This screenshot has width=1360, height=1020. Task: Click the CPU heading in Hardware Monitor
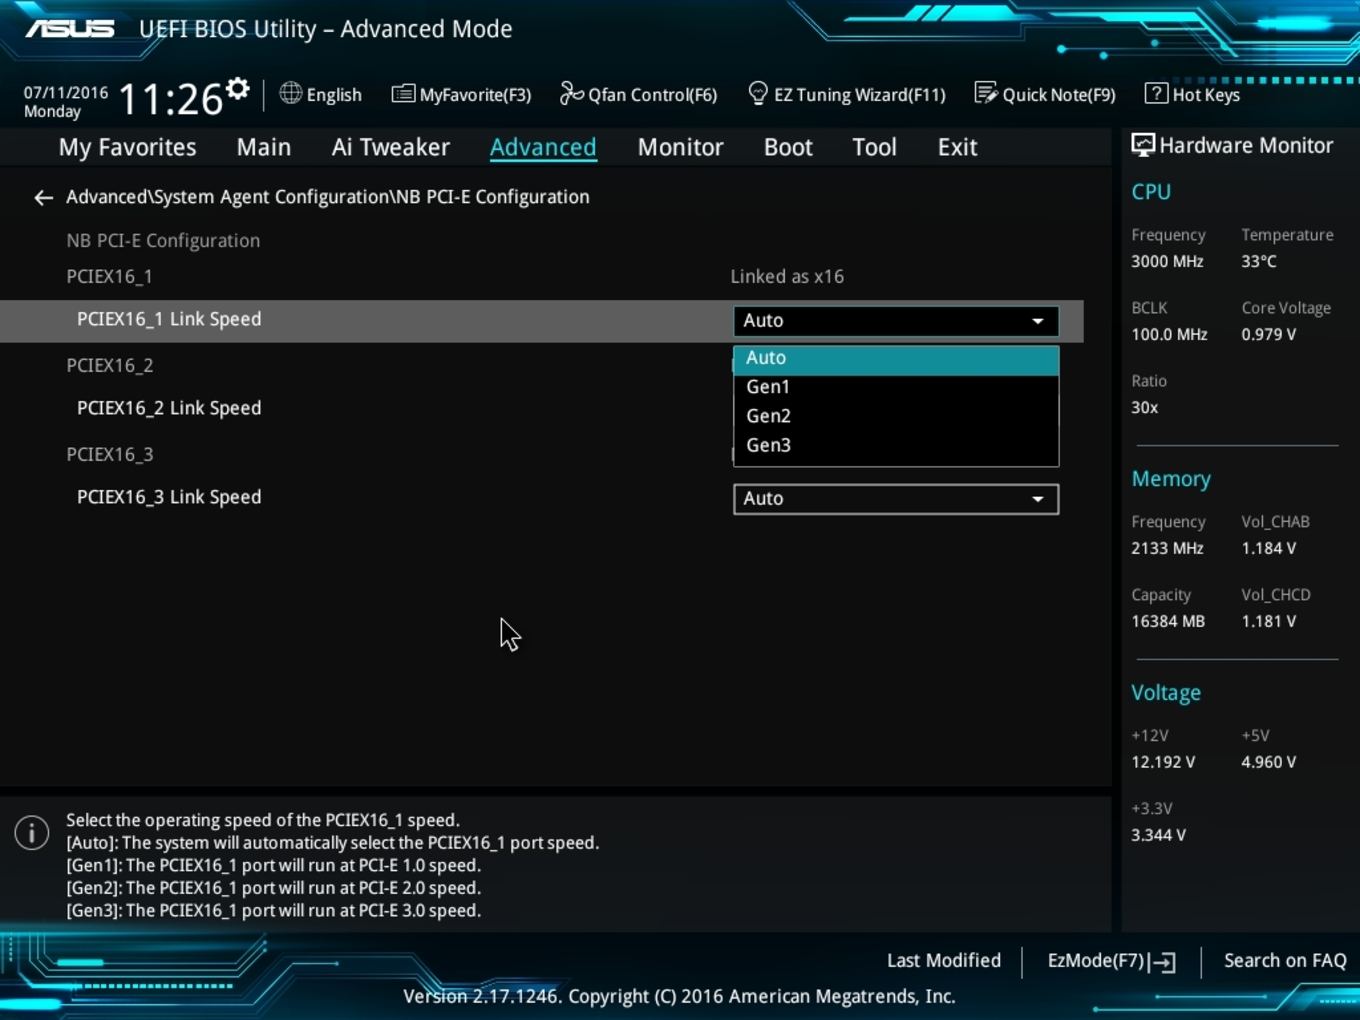pyautogui.click(x=1151, y=192)
